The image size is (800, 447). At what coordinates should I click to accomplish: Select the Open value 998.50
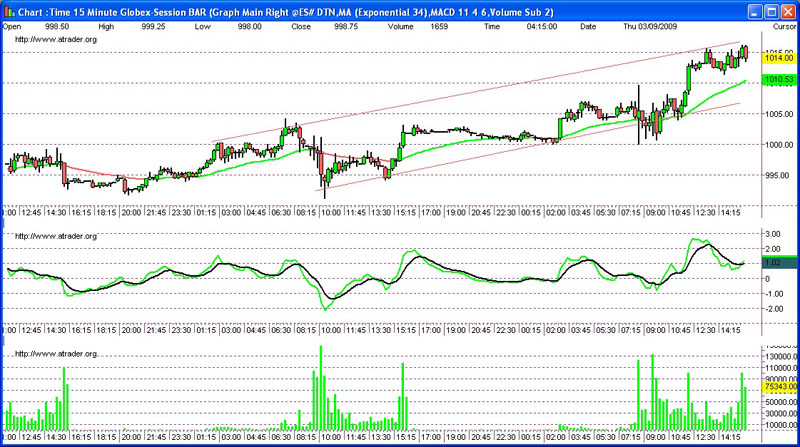[x=57, y=27]
